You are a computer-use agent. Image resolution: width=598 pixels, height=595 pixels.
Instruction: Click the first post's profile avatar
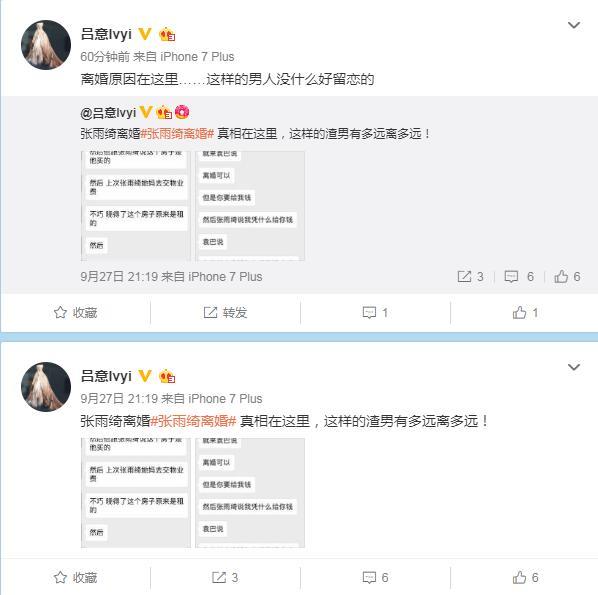(46, 45)
